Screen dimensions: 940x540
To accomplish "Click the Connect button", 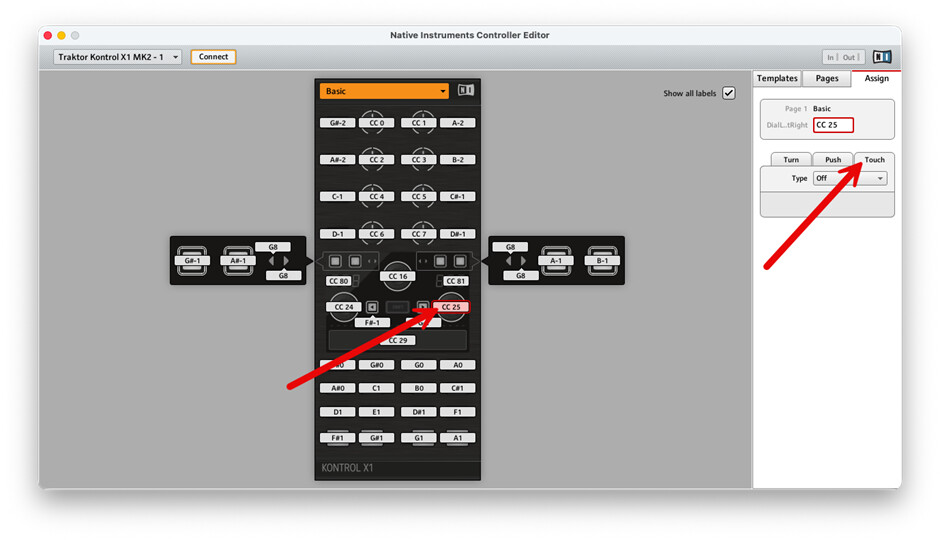I will coord(213,57).
